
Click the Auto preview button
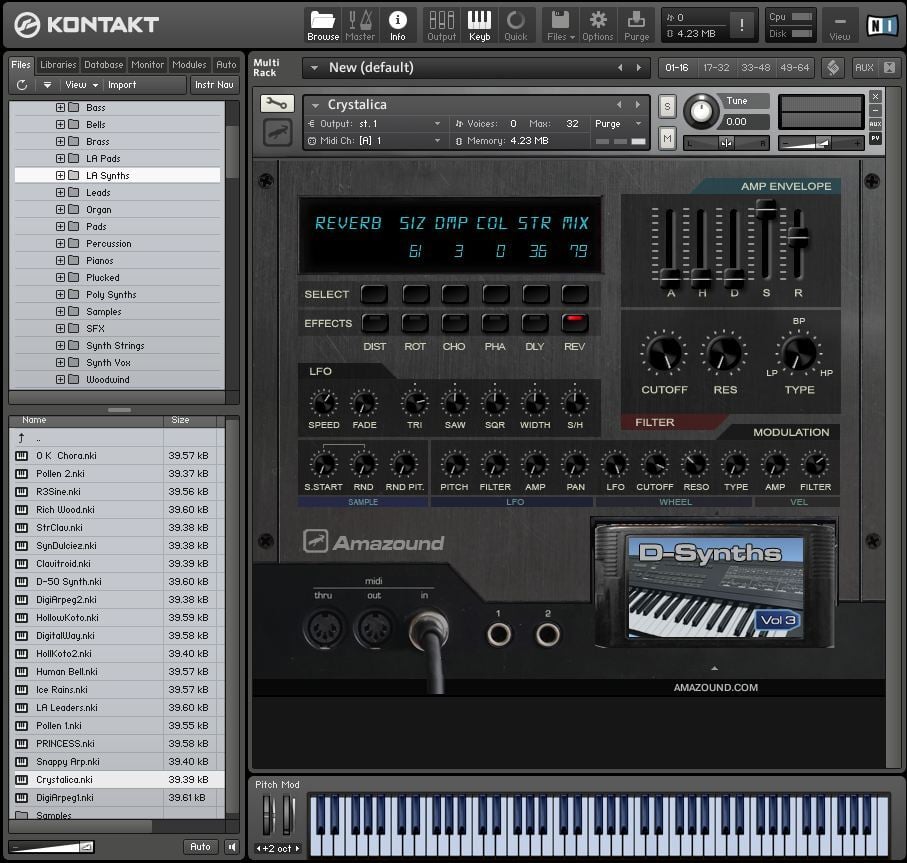coord(200,847)
